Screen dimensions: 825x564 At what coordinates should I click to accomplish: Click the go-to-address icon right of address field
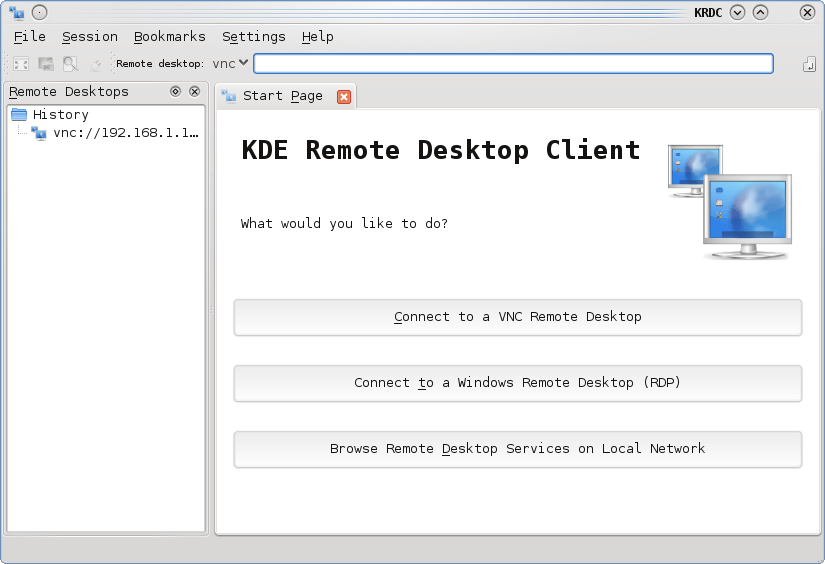click(x=809, y=64)
